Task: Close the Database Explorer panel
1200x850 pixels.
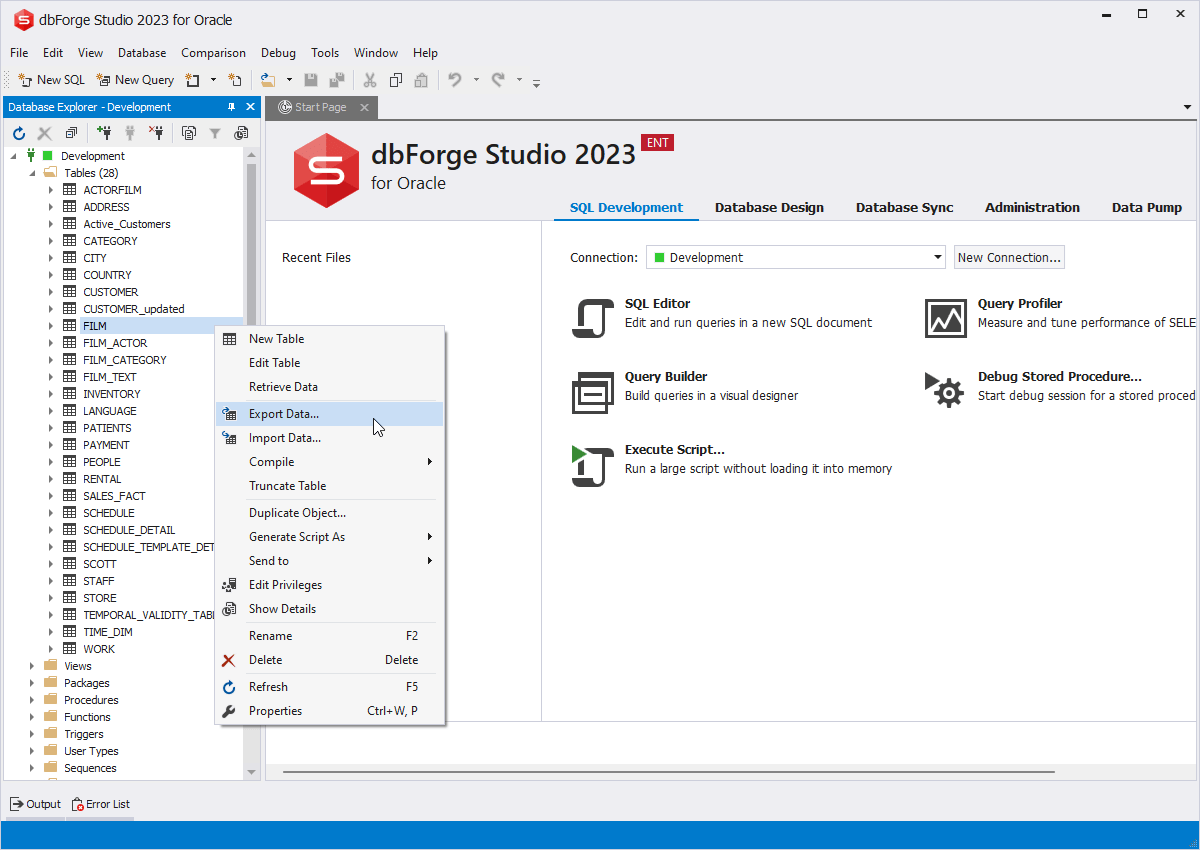Action: (250, 107)
